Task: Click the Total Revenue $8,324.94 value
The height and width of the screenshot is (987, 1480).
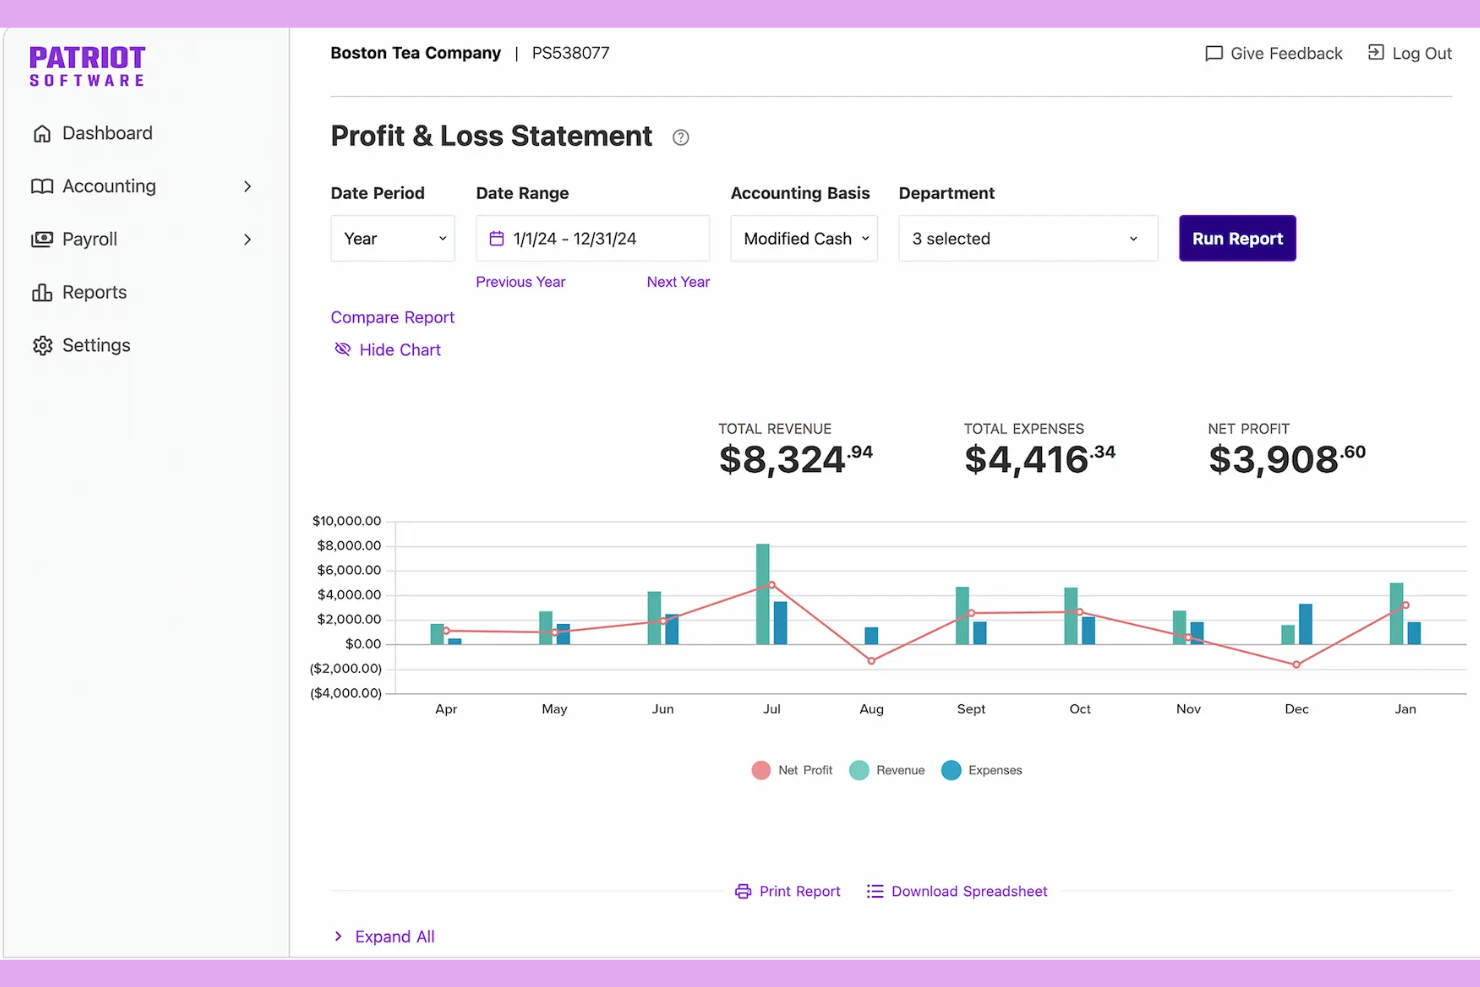Action: [x=796, y=460]
